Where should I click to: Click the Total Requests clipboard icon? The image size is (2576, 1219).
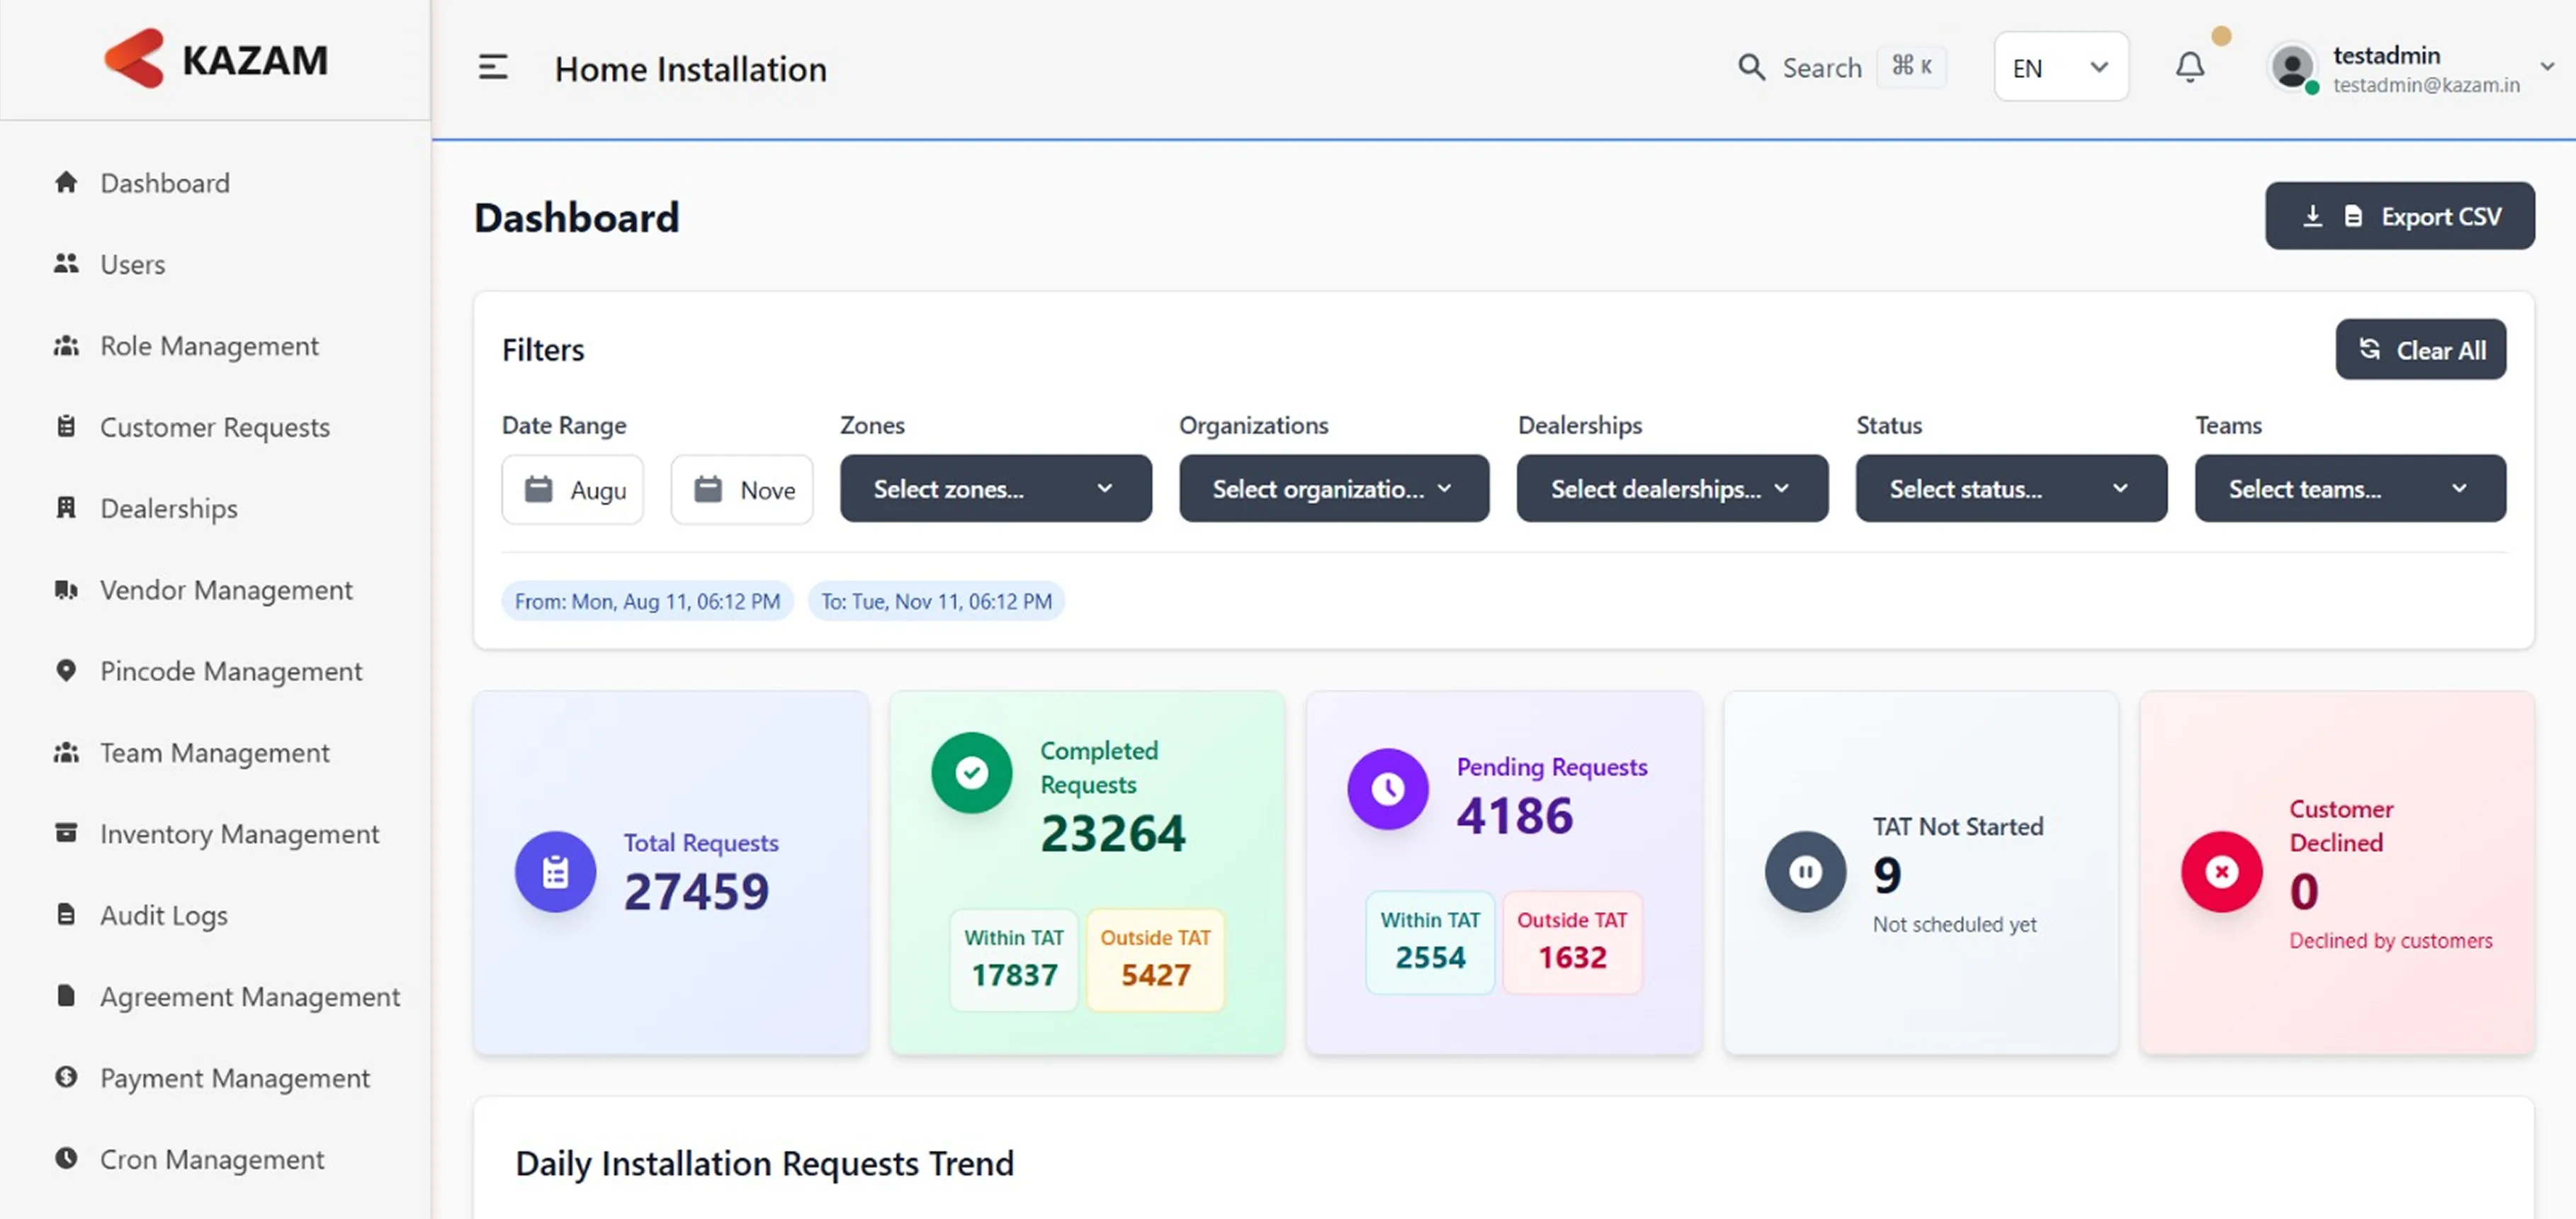556,871
